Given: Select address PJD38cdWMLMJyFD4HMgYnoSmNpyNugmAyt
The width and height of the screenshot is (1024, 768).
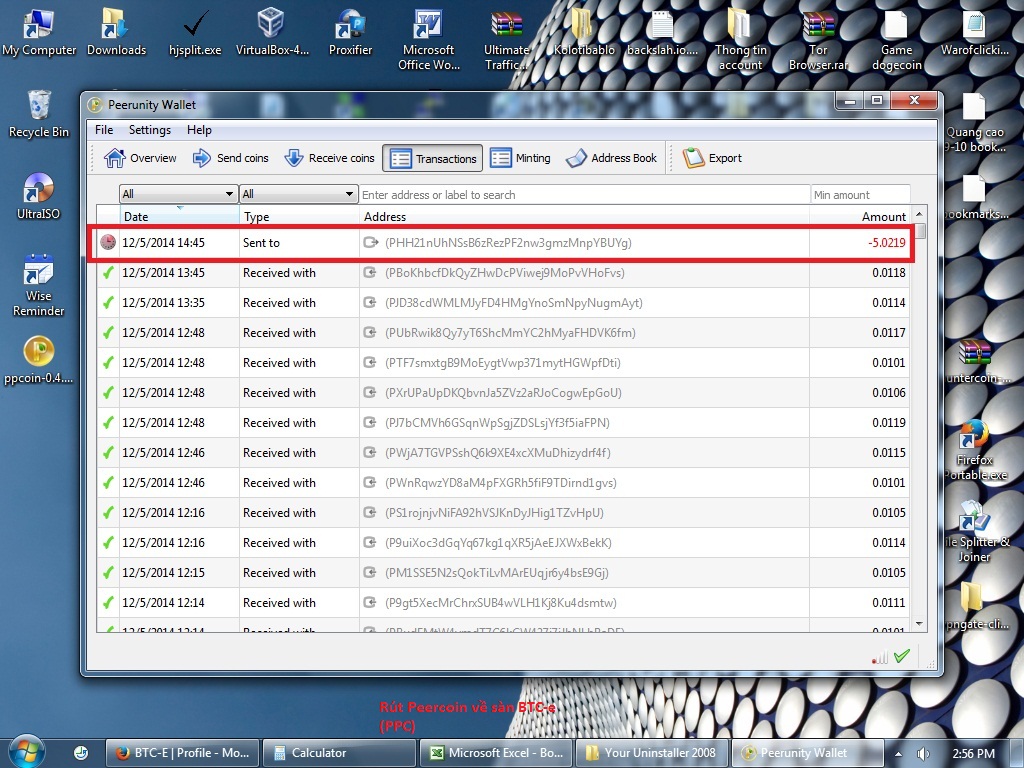Looking at the screenshot, I should click(514, 302).
